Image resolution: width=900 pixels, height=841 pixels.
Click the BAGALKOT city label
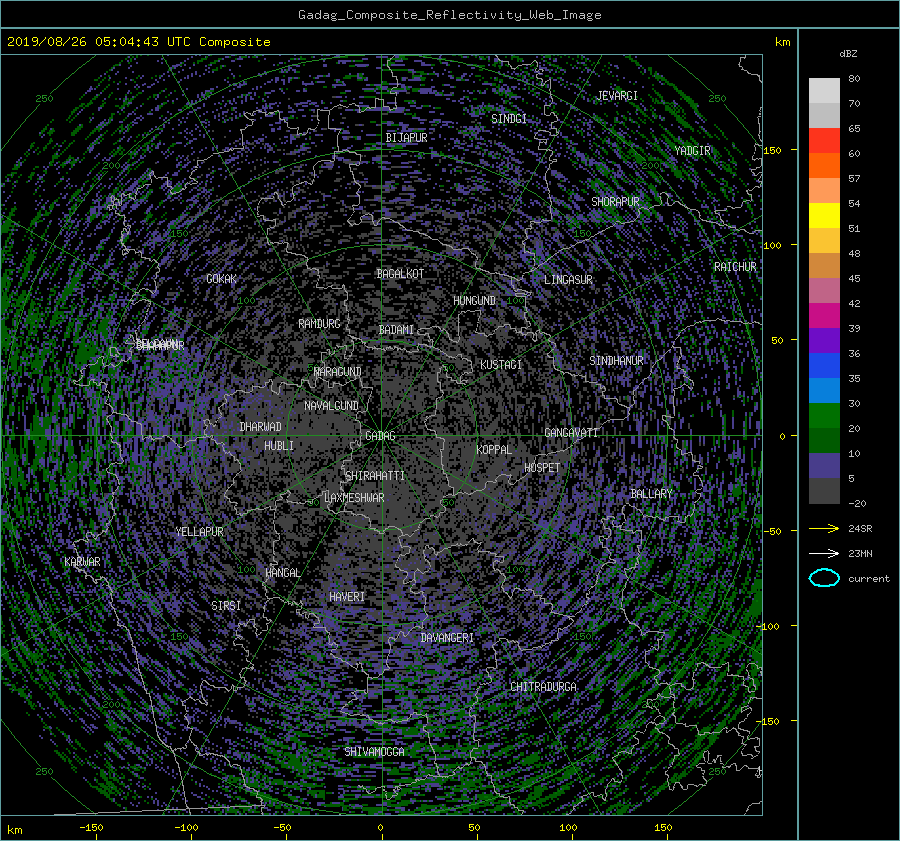400,274
